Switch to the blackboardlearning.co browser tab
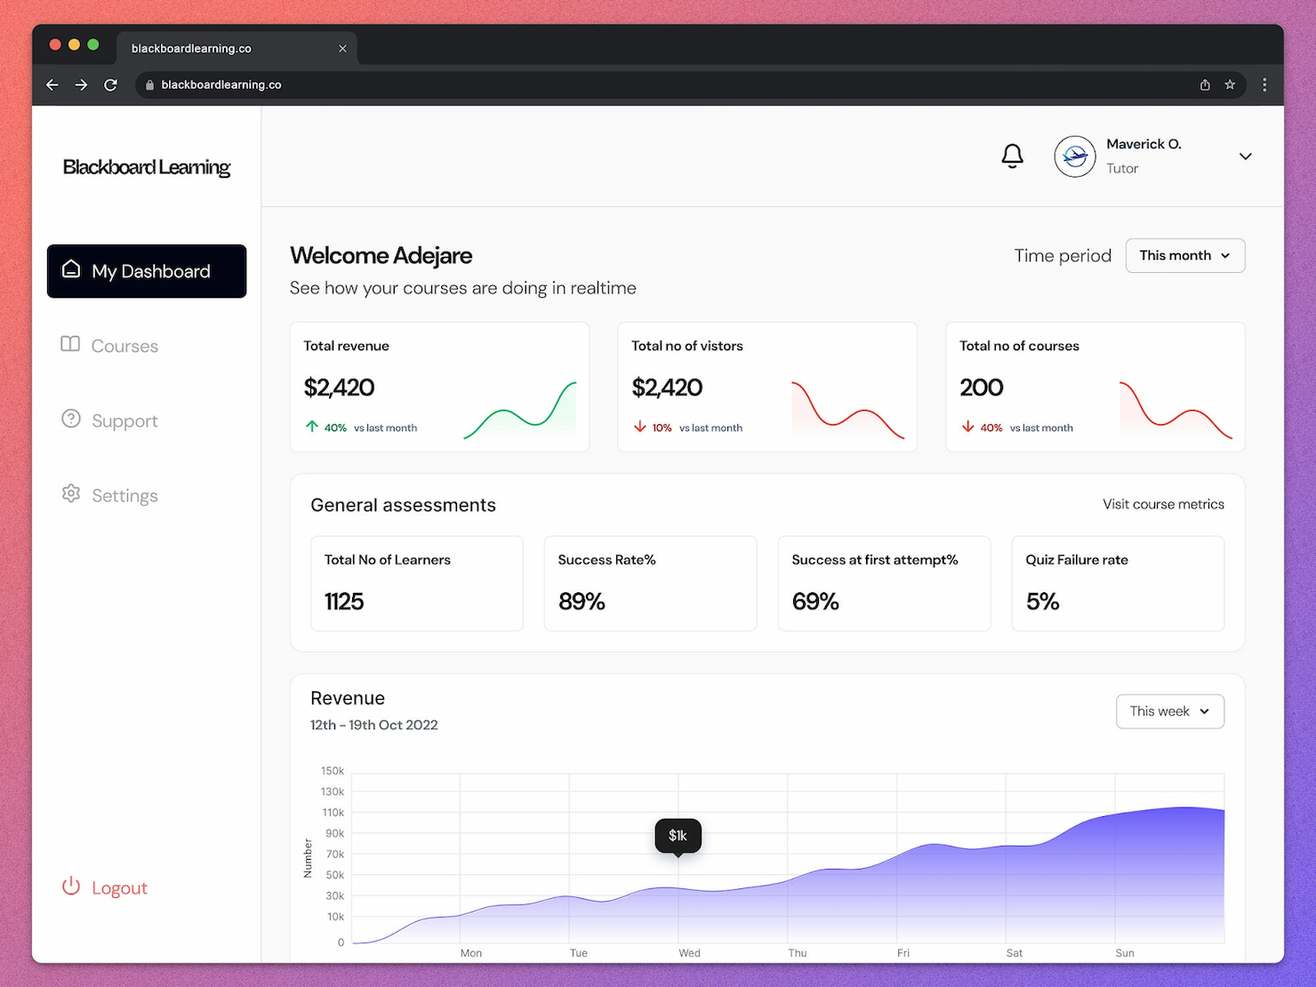Screen dimensions: 1316x987 [x=237, y=48]
